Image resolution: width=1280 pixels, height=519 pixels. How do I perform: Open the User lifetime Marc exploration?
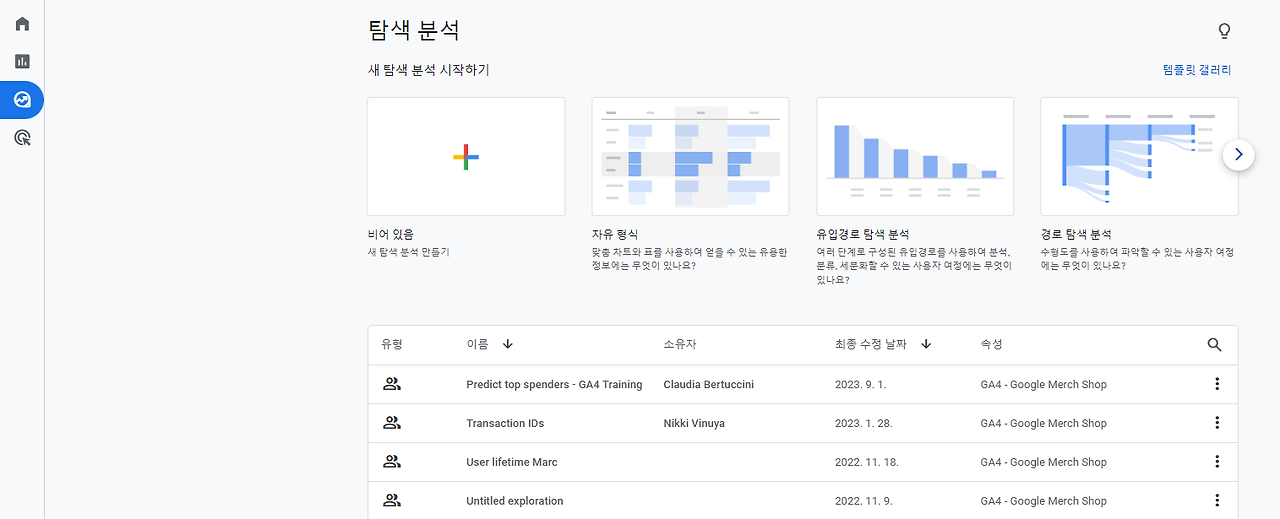tap(512, 462)
